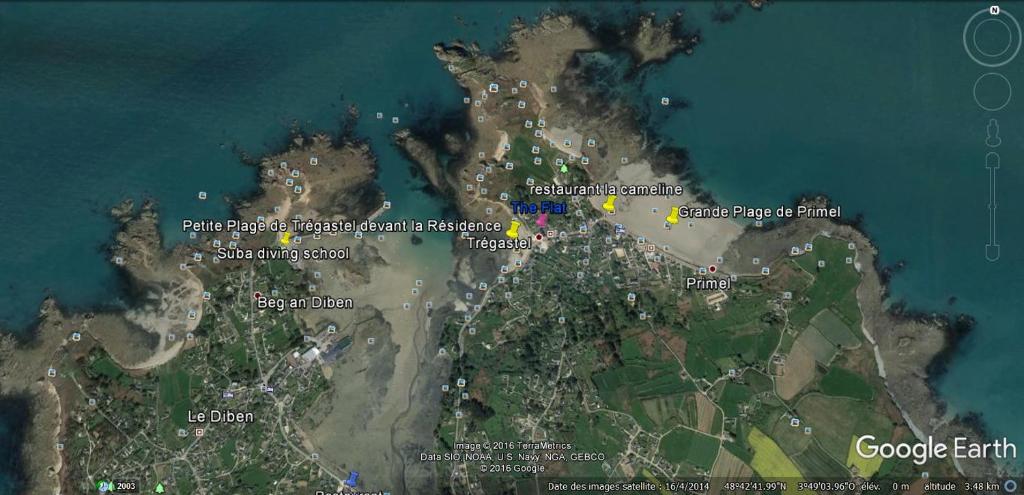The image size is (1024, 495).
Task: Click the Google Earth logo watermark
Action: 934,448
